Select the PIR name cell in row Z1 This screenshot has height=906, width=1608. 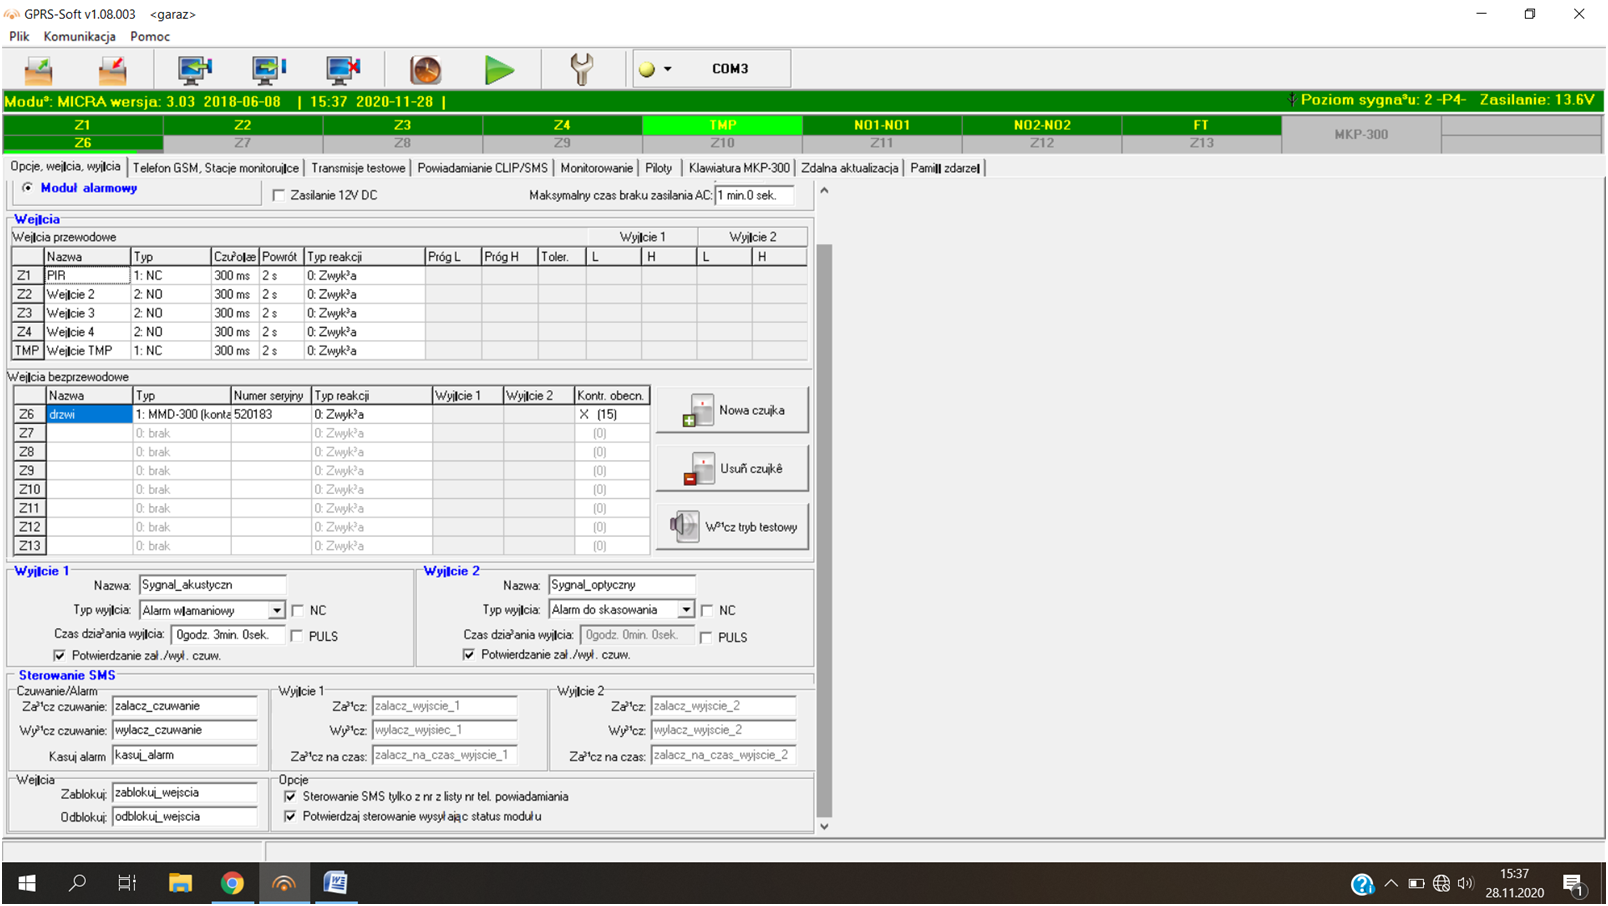point(87,275)
